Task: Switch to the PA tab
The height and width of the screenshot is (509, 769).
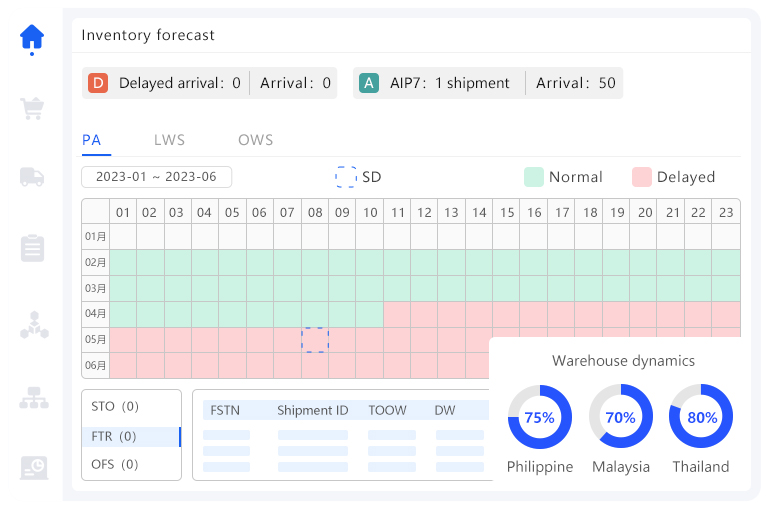Action: coord(91,141)
